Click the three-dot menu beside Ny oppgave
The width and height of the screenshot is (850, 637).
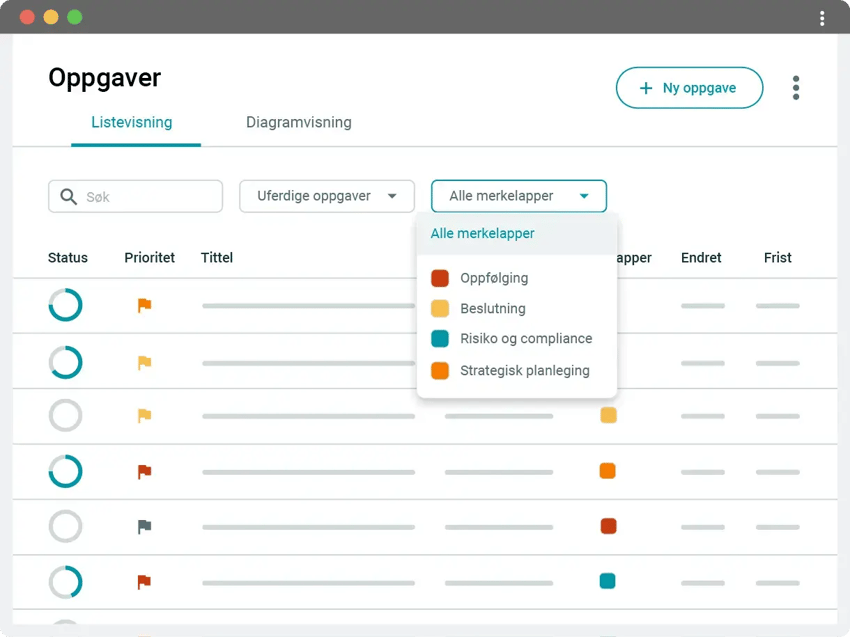tap(796, 88)
